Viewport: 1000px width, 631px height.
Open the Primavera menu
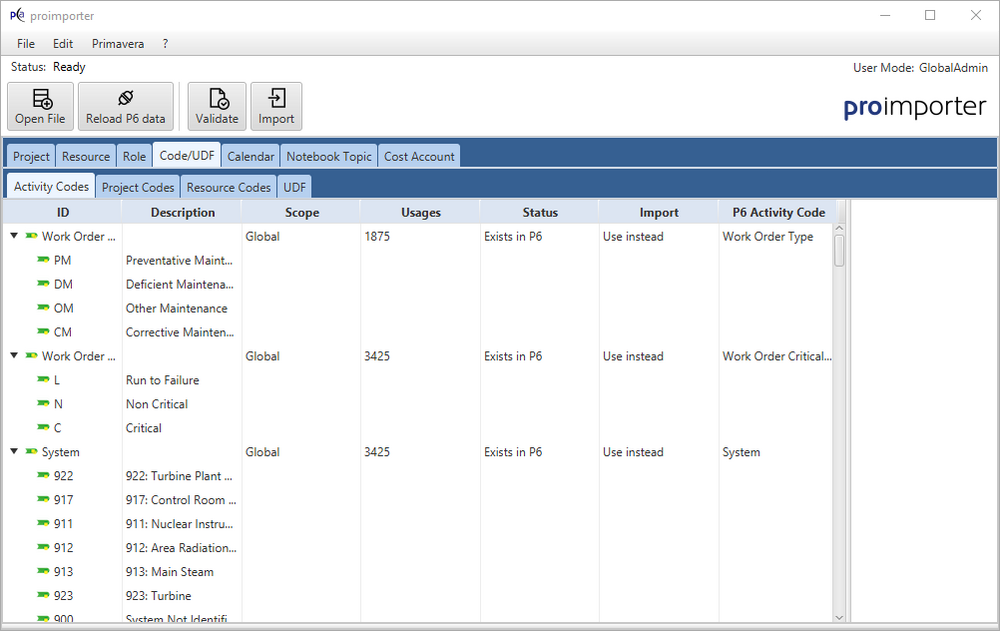(x=118, y=44)
